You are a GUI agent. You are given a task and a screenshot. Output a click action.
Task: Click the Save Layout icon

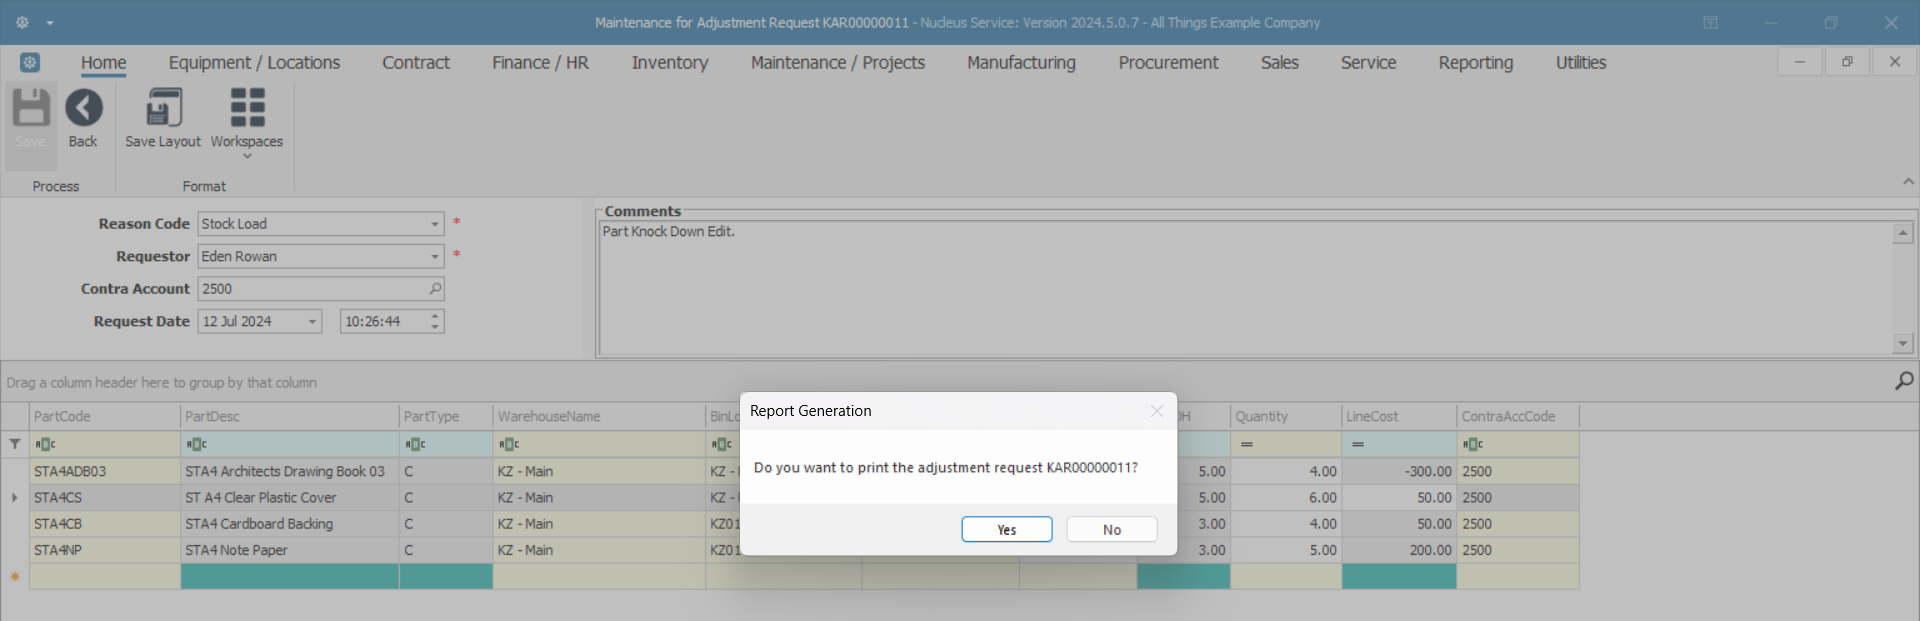tap(163, 108)
